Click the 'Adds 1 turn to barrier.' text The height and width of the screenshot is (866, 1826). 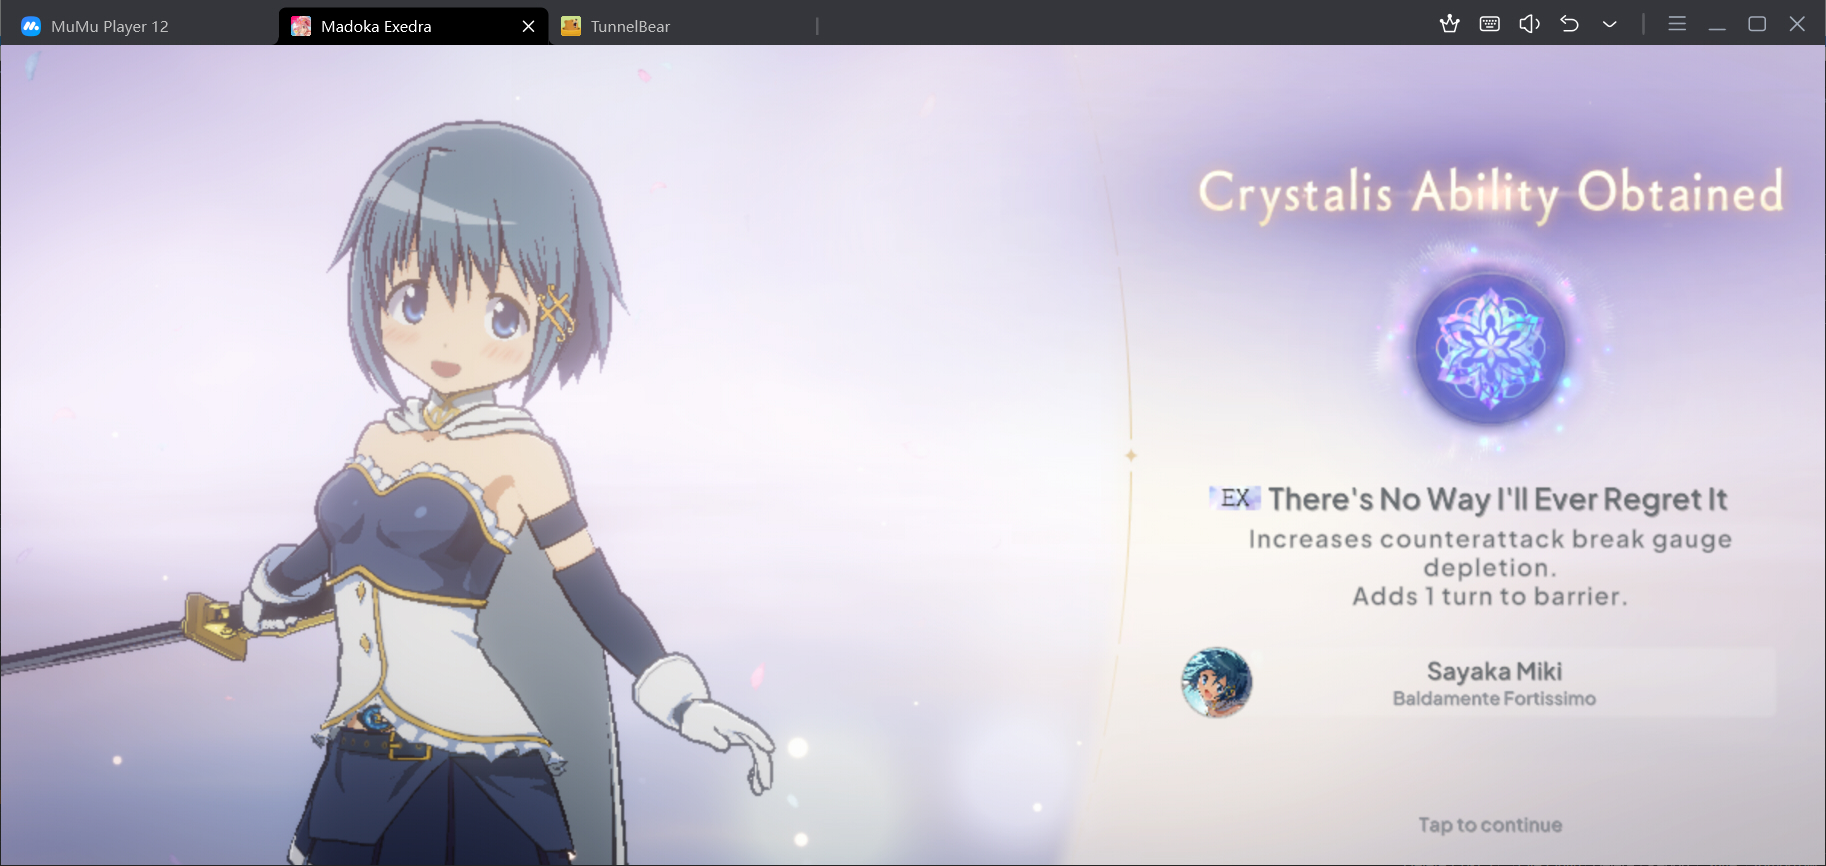1490,597
